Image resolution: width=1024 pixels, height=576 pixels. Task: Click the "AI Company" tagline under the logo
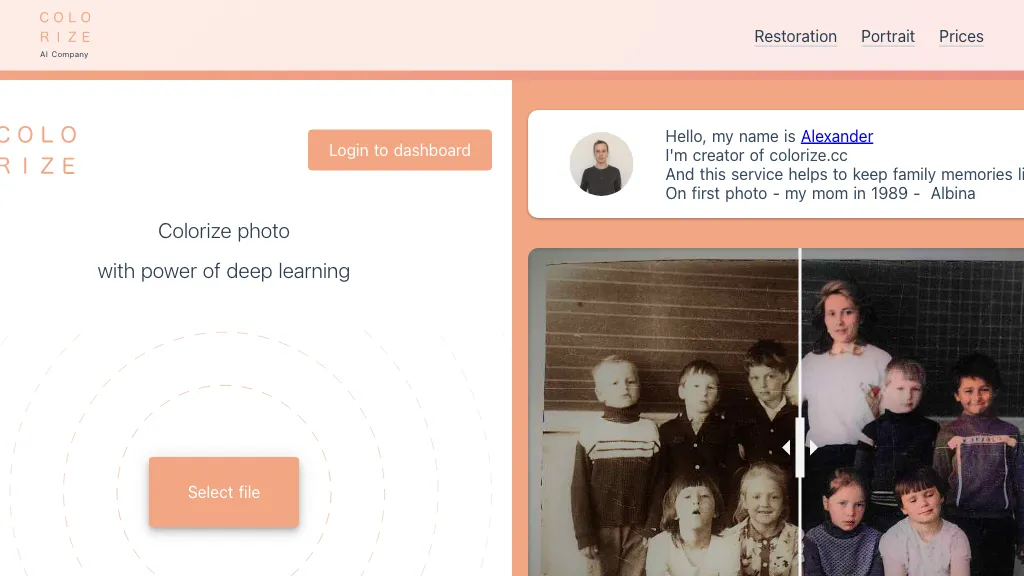pos(64,55)
